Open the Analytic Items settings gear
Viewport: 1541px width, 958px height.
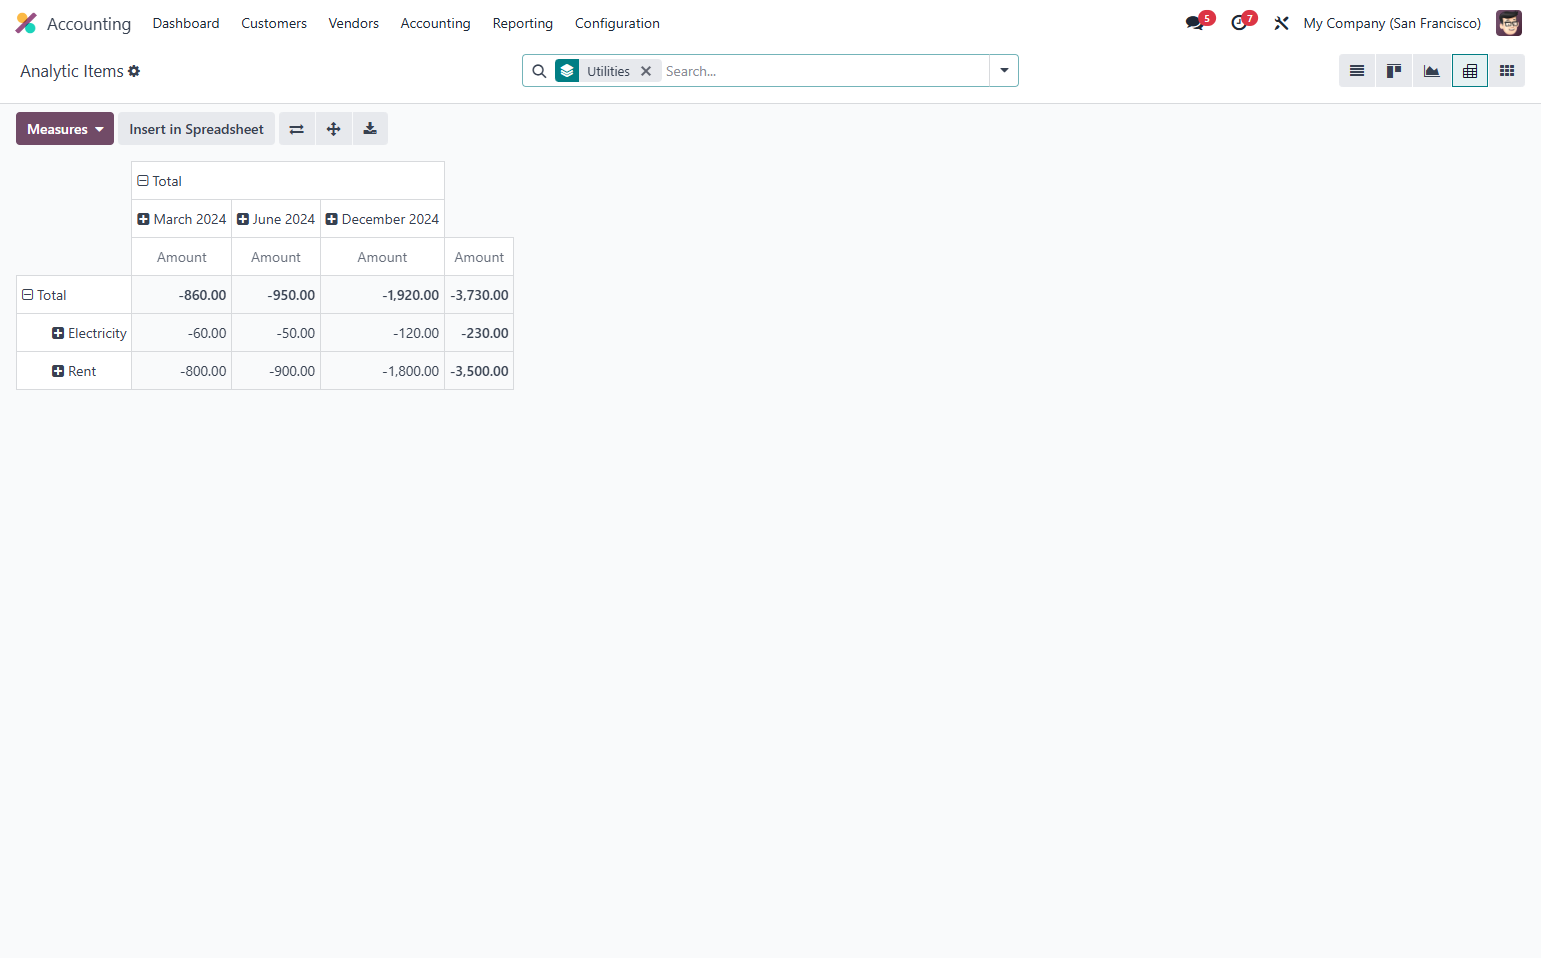(x=134, y=71)
